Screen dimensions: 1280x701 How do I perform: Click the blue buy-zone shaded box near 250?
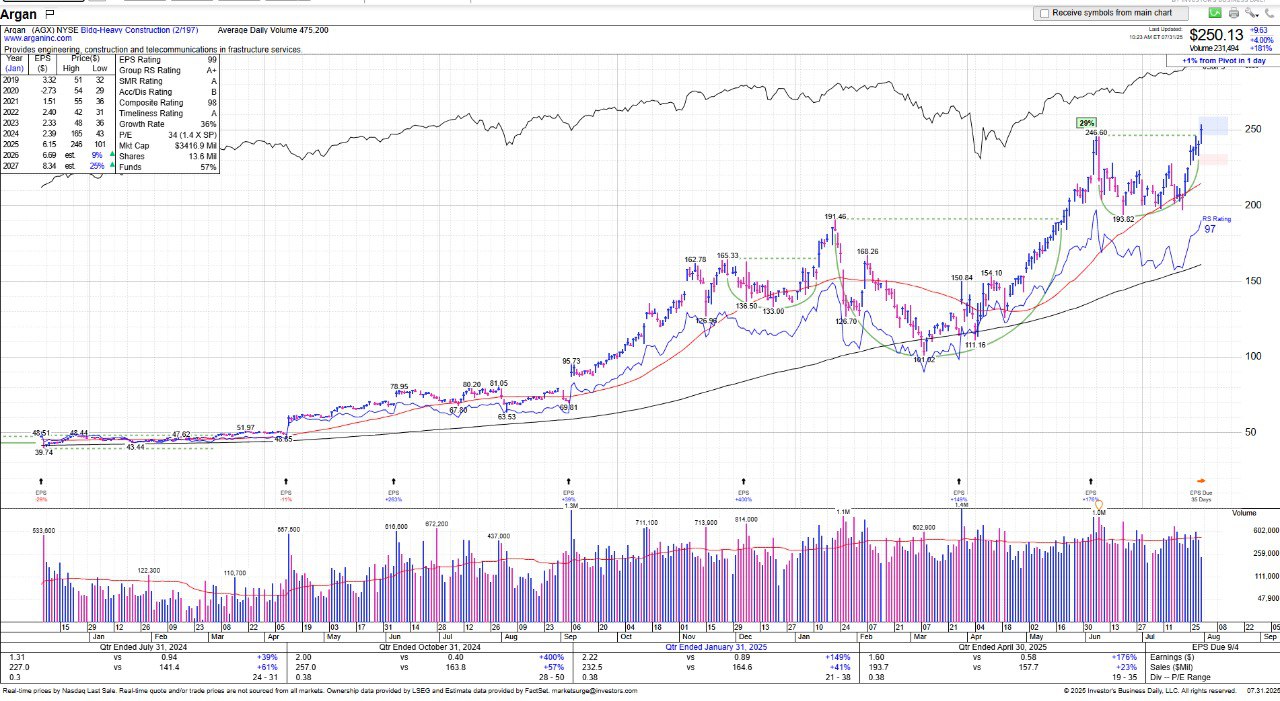tap(1213, 126)
